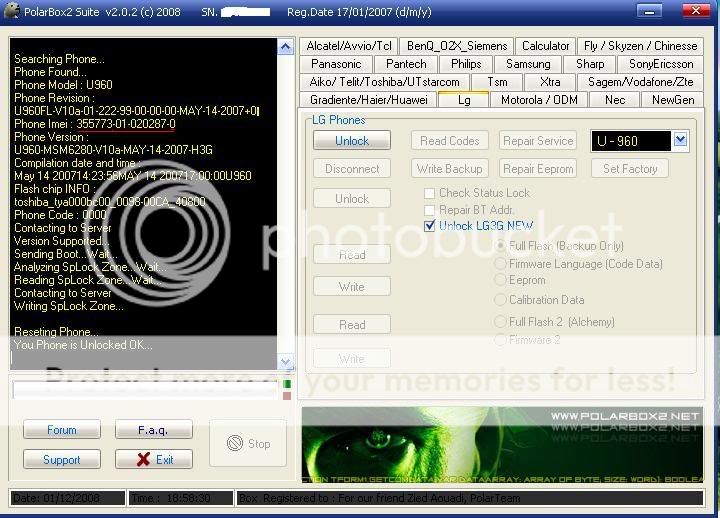Click the Phone Imei number in log
The height and width of the screenshot is (518, 720).
[126, 124]
